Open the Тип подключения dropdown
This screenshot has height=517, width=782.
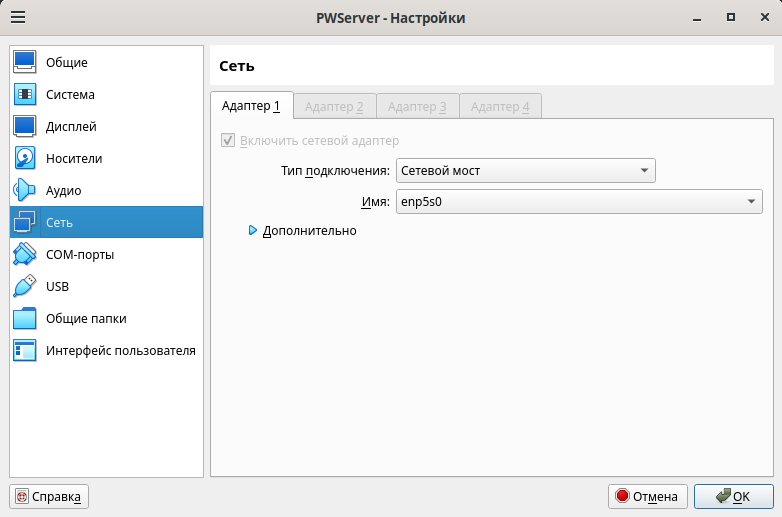tap(525, 171)
